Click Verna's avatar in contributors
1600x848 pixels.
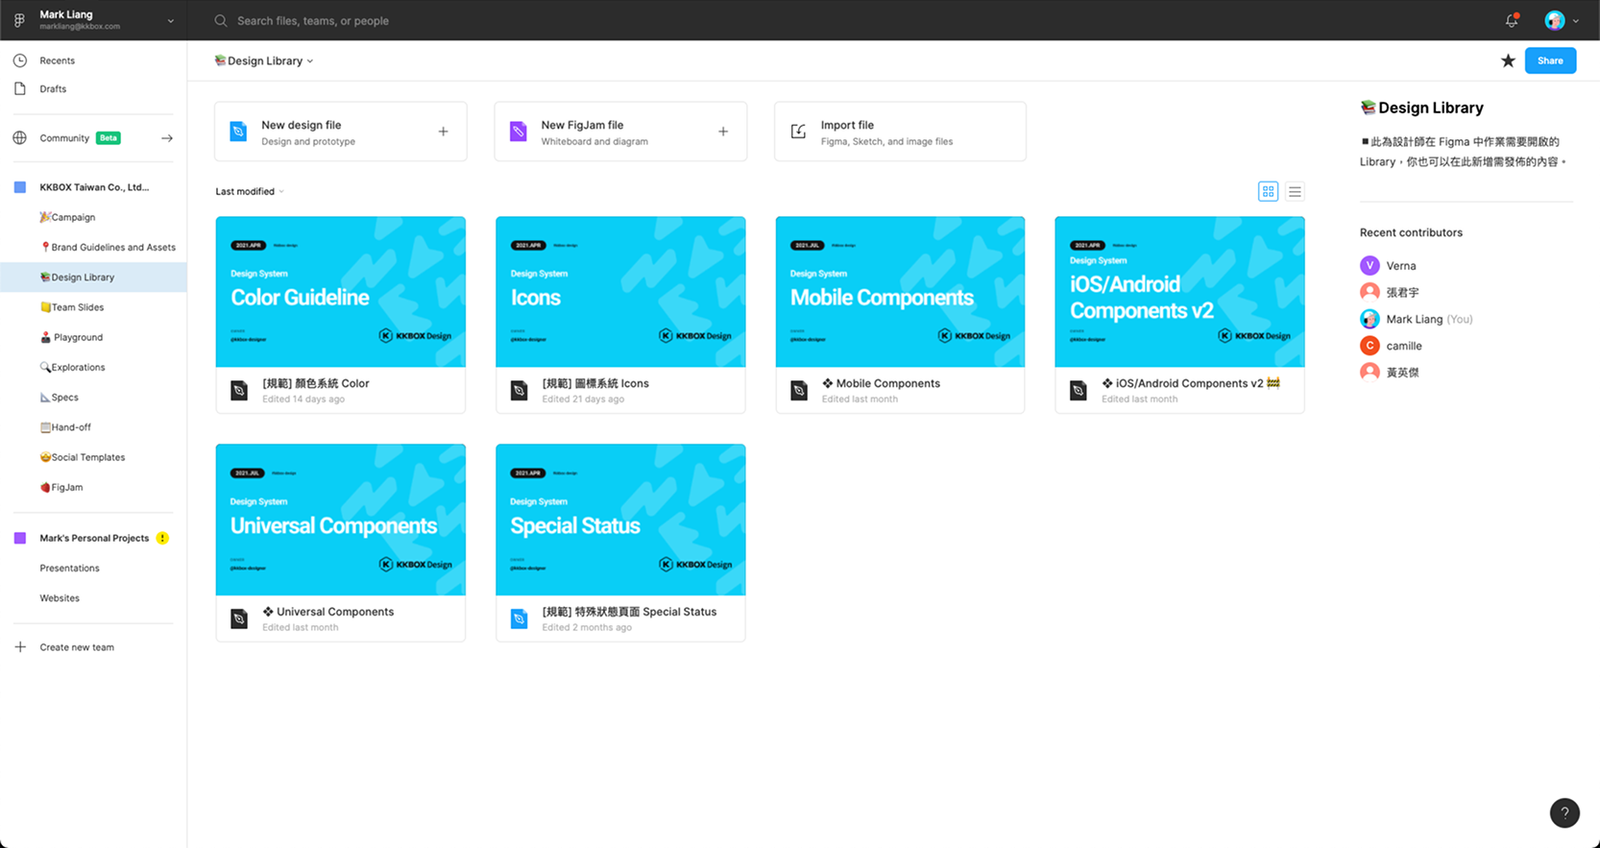point(1370,265)
